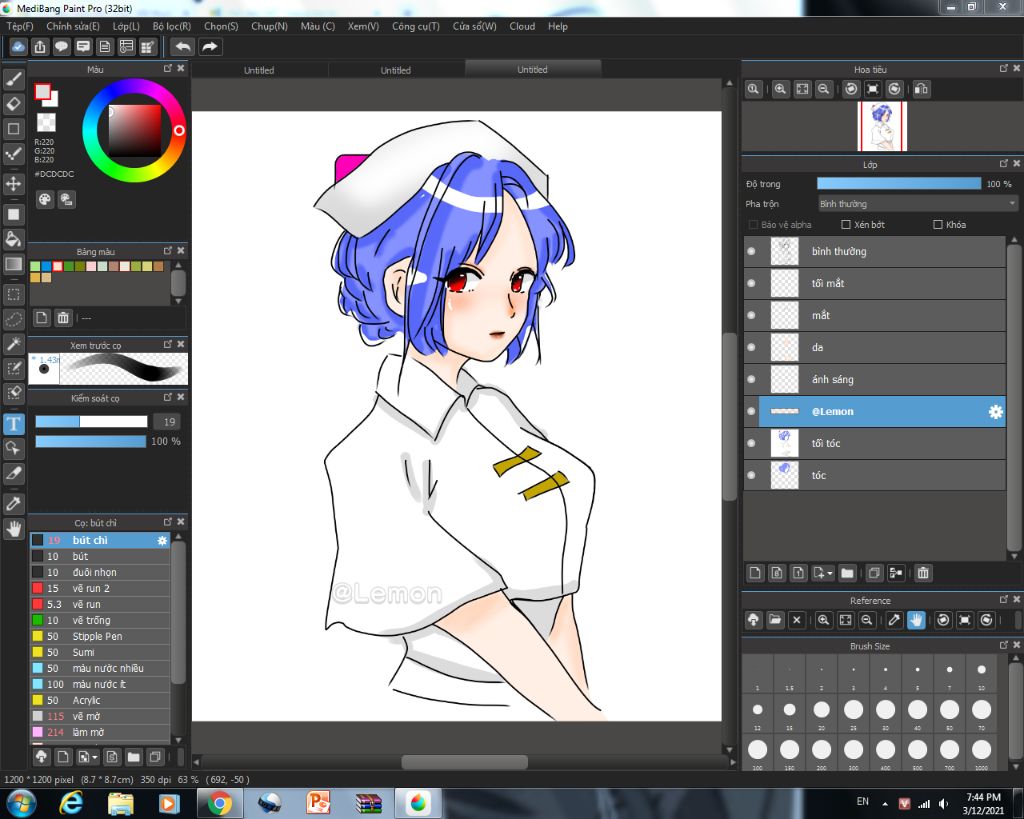Zoom in using the Navigator magnifier plus
The width and height of the screenshot is (1024, 819).
coord(780,89)
